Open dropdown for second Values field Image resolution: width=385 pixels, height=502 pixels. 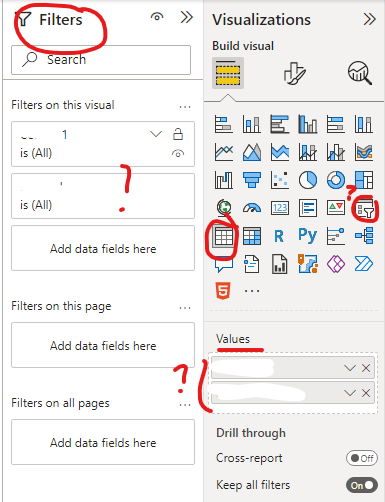point(350,393)
